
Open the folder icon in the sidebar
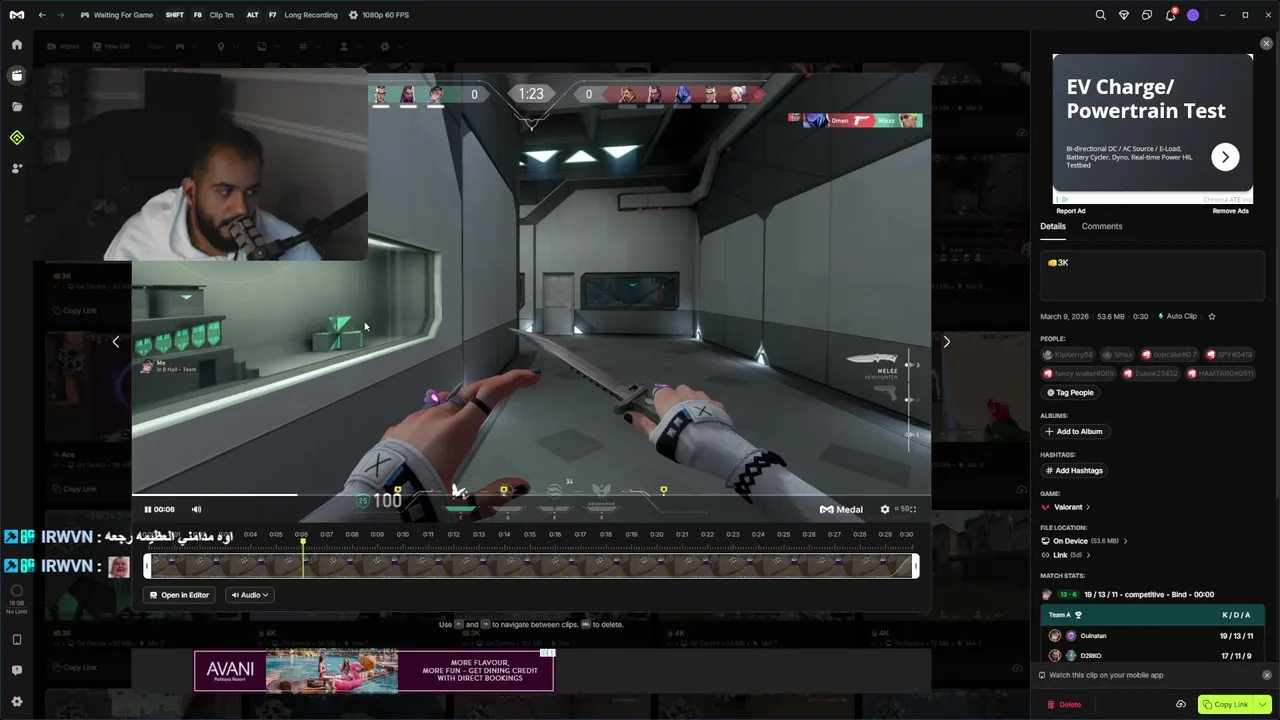[x=17, y=107]
